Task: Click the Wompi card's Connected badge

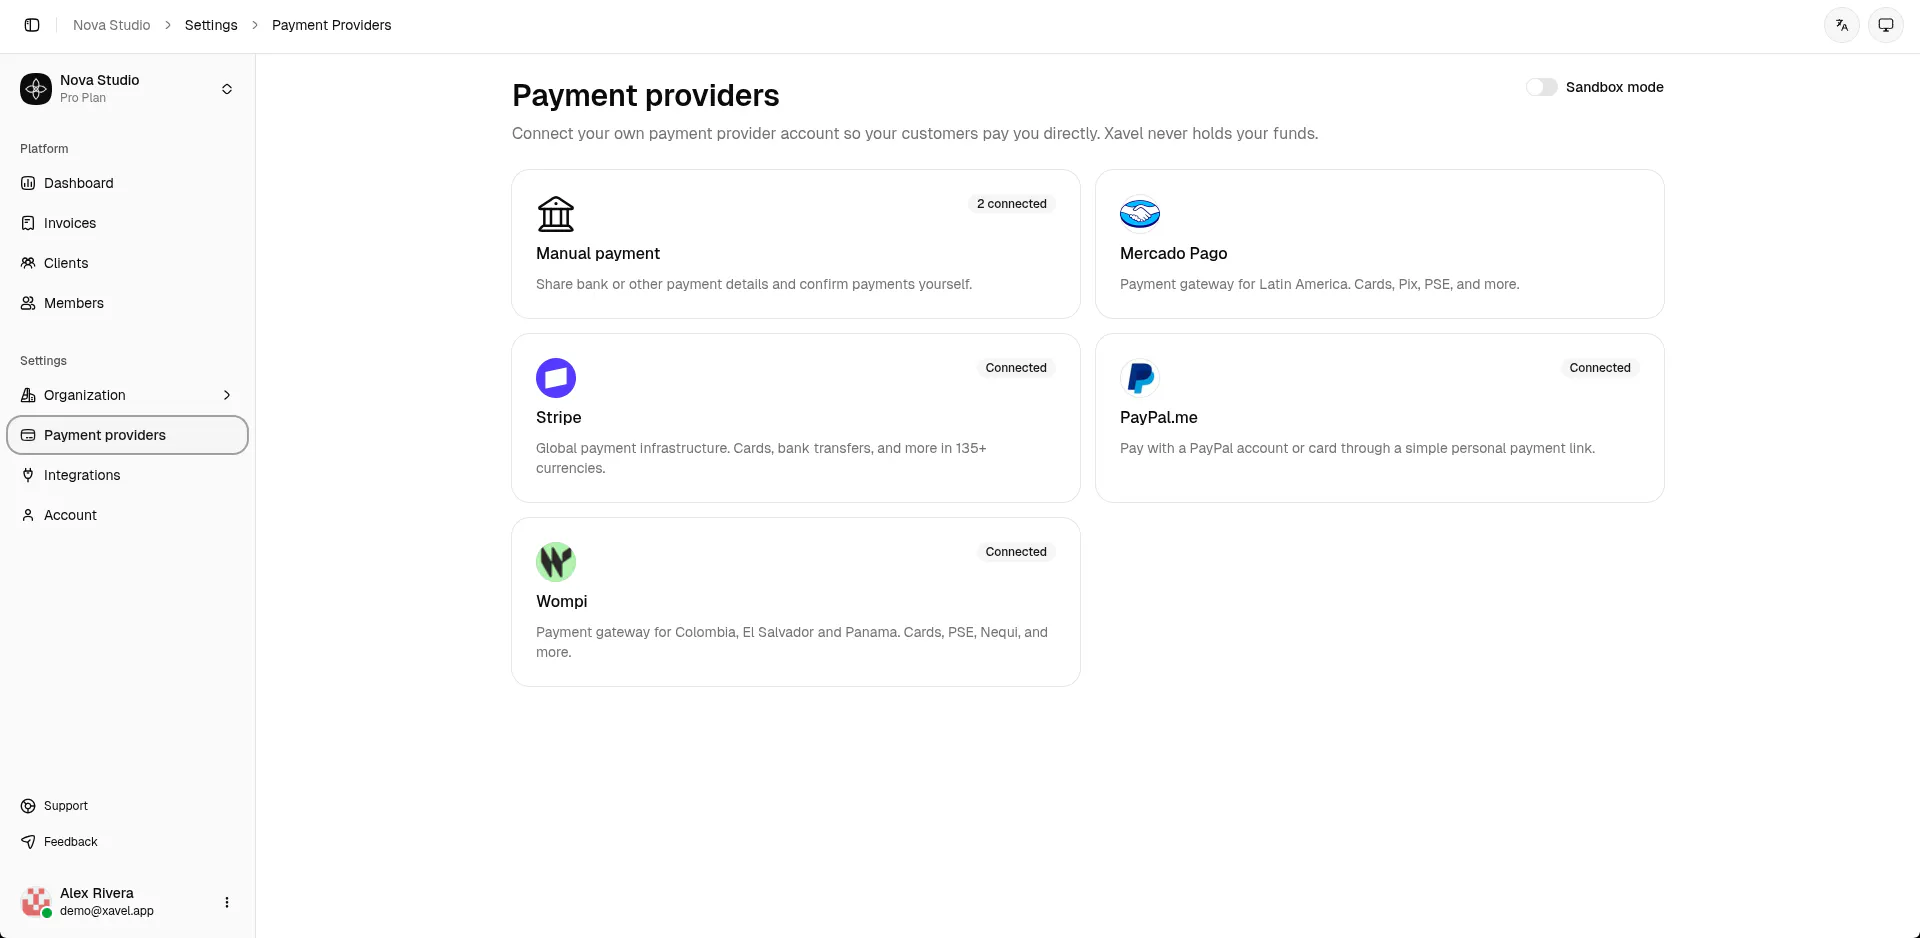Action: (x=1016, y=552)
